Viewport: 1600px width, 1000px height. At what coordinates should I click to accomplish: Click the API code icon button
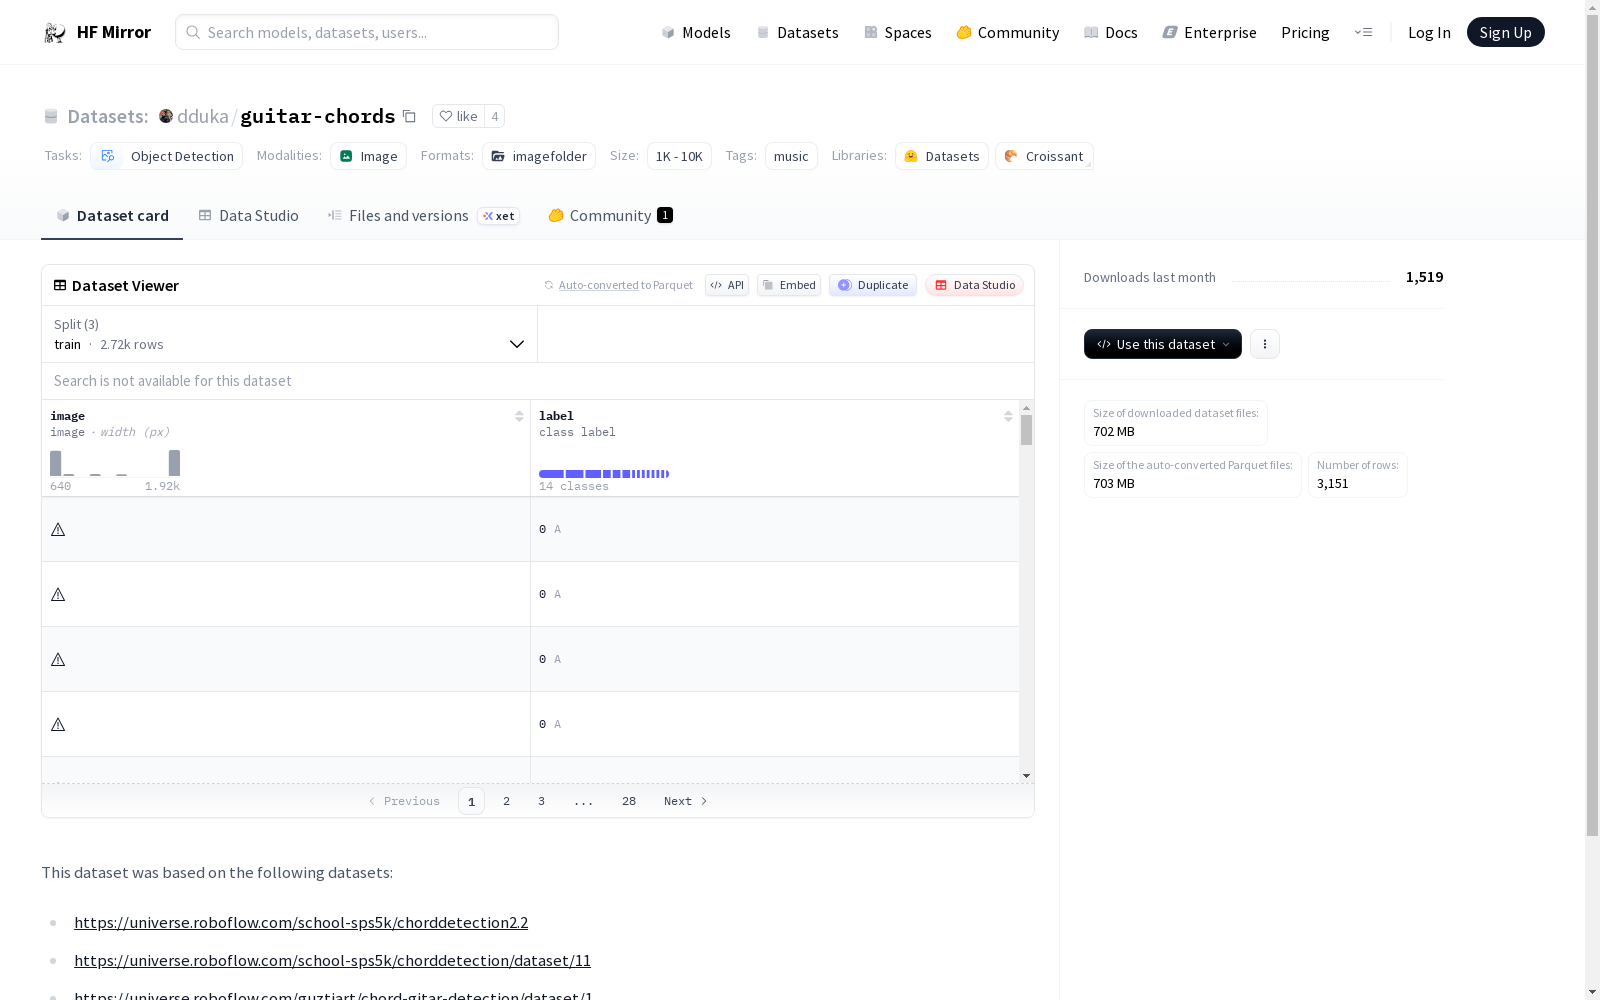click(727, 285)
